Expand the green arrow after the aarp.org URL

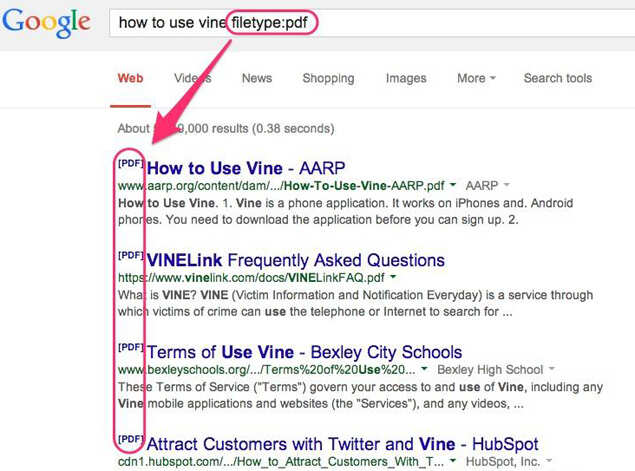(454, 186)
